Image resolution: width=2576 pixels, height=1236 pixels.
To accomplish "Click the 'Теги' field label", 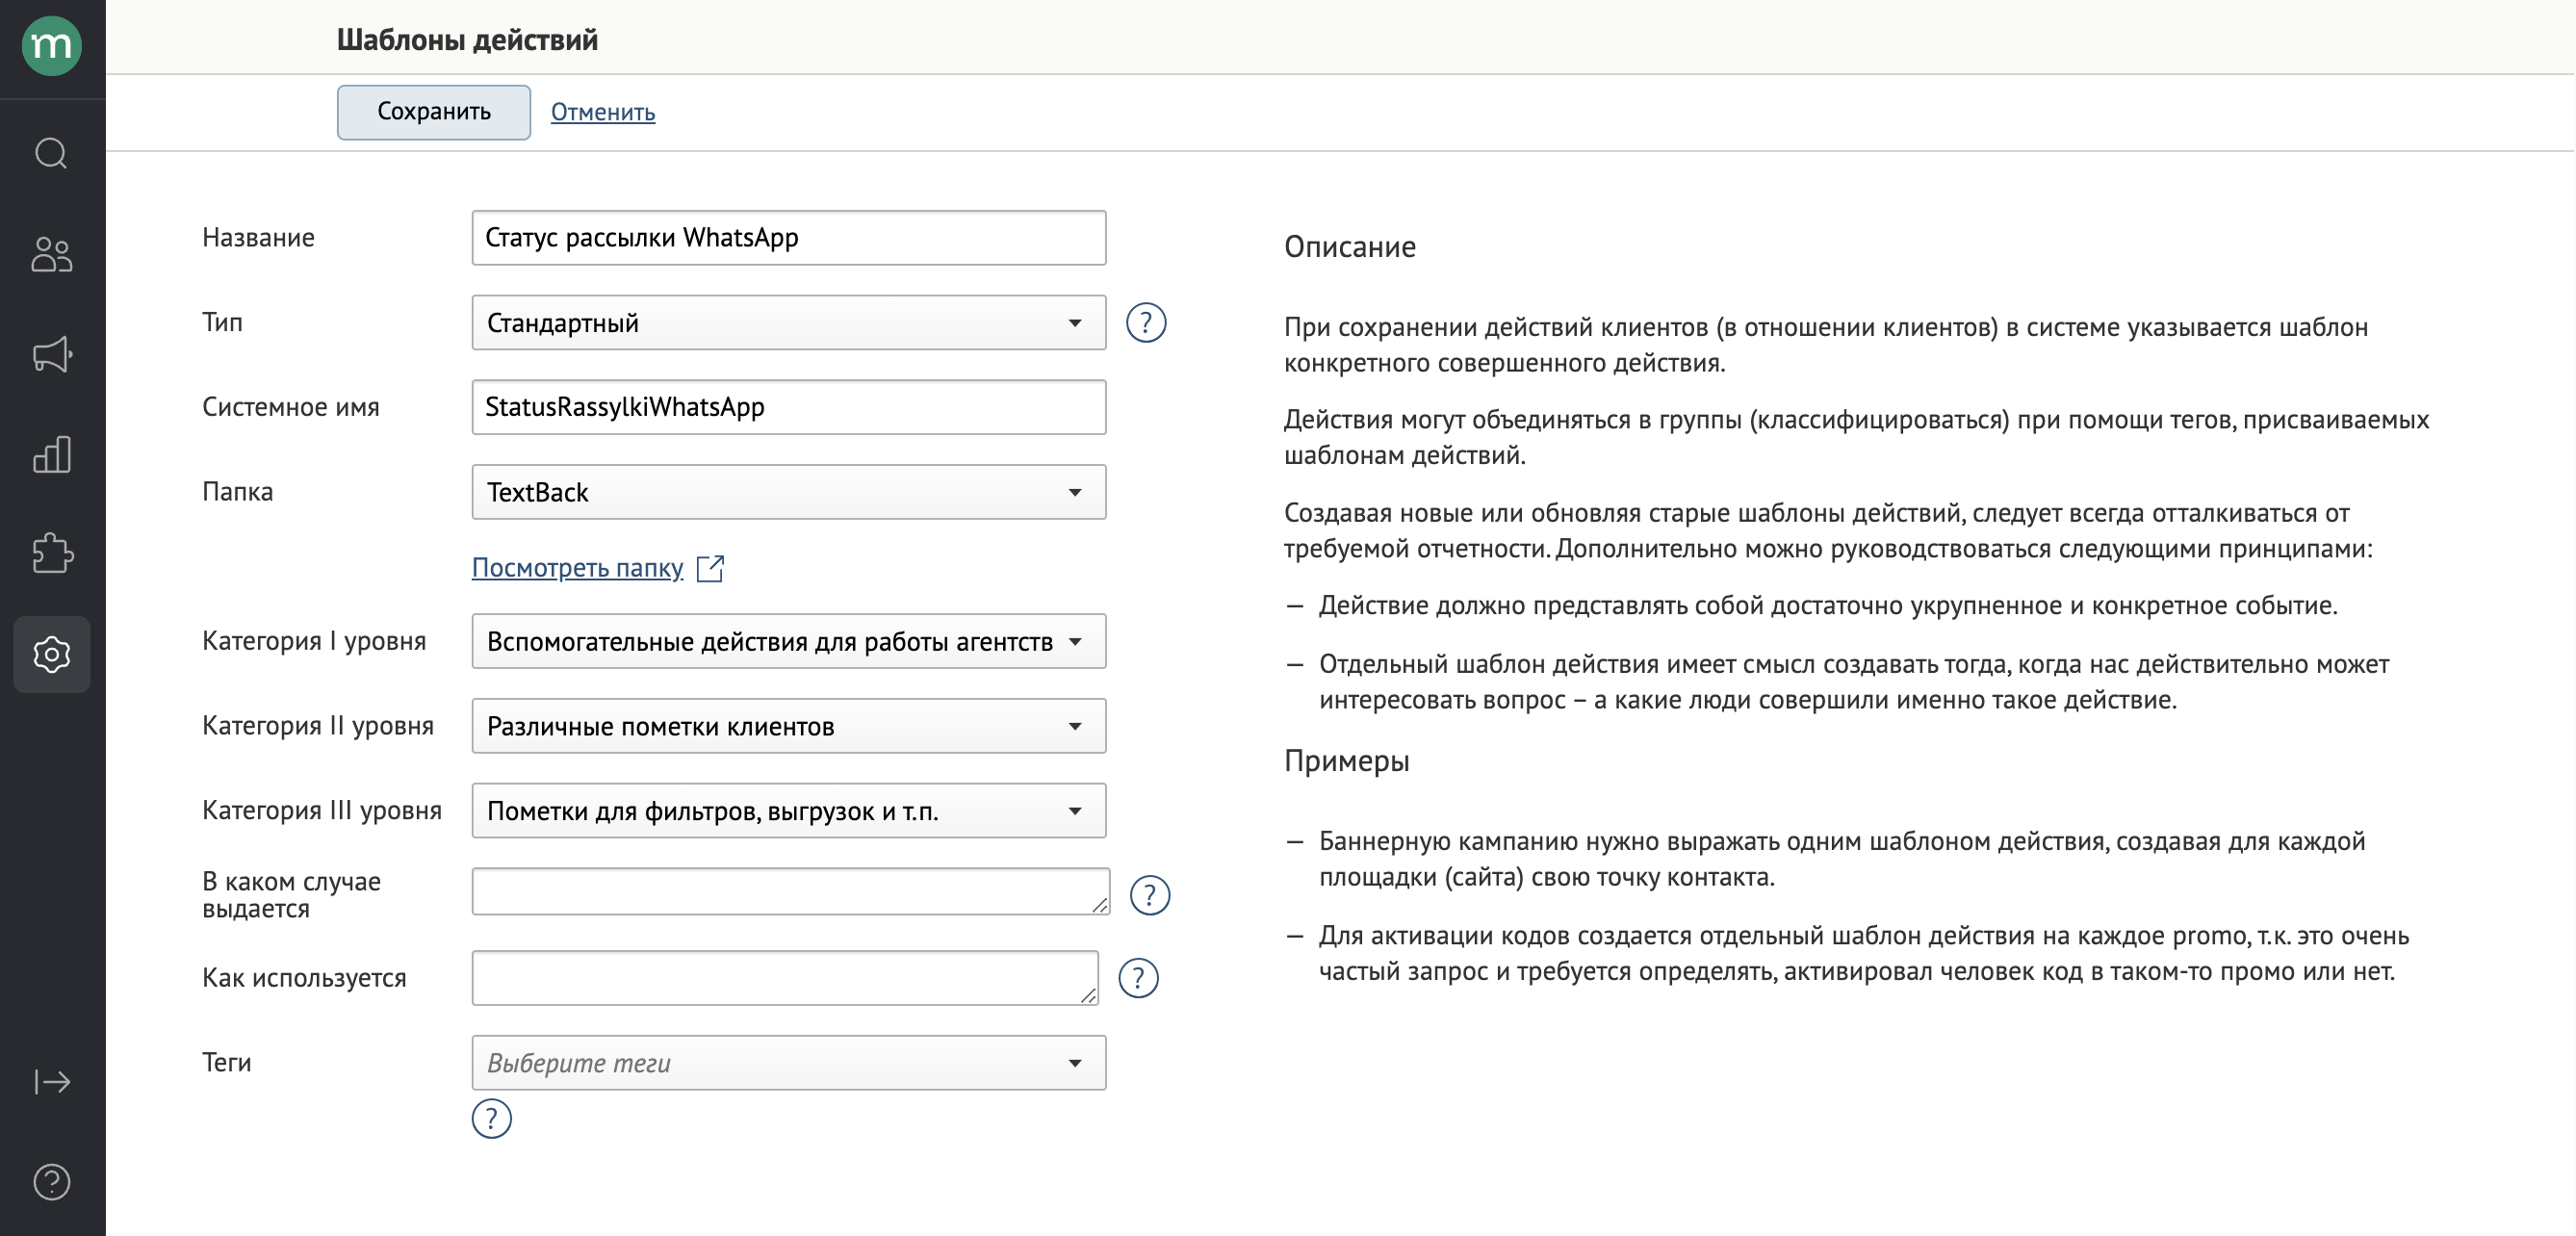I will (227, 1062).
